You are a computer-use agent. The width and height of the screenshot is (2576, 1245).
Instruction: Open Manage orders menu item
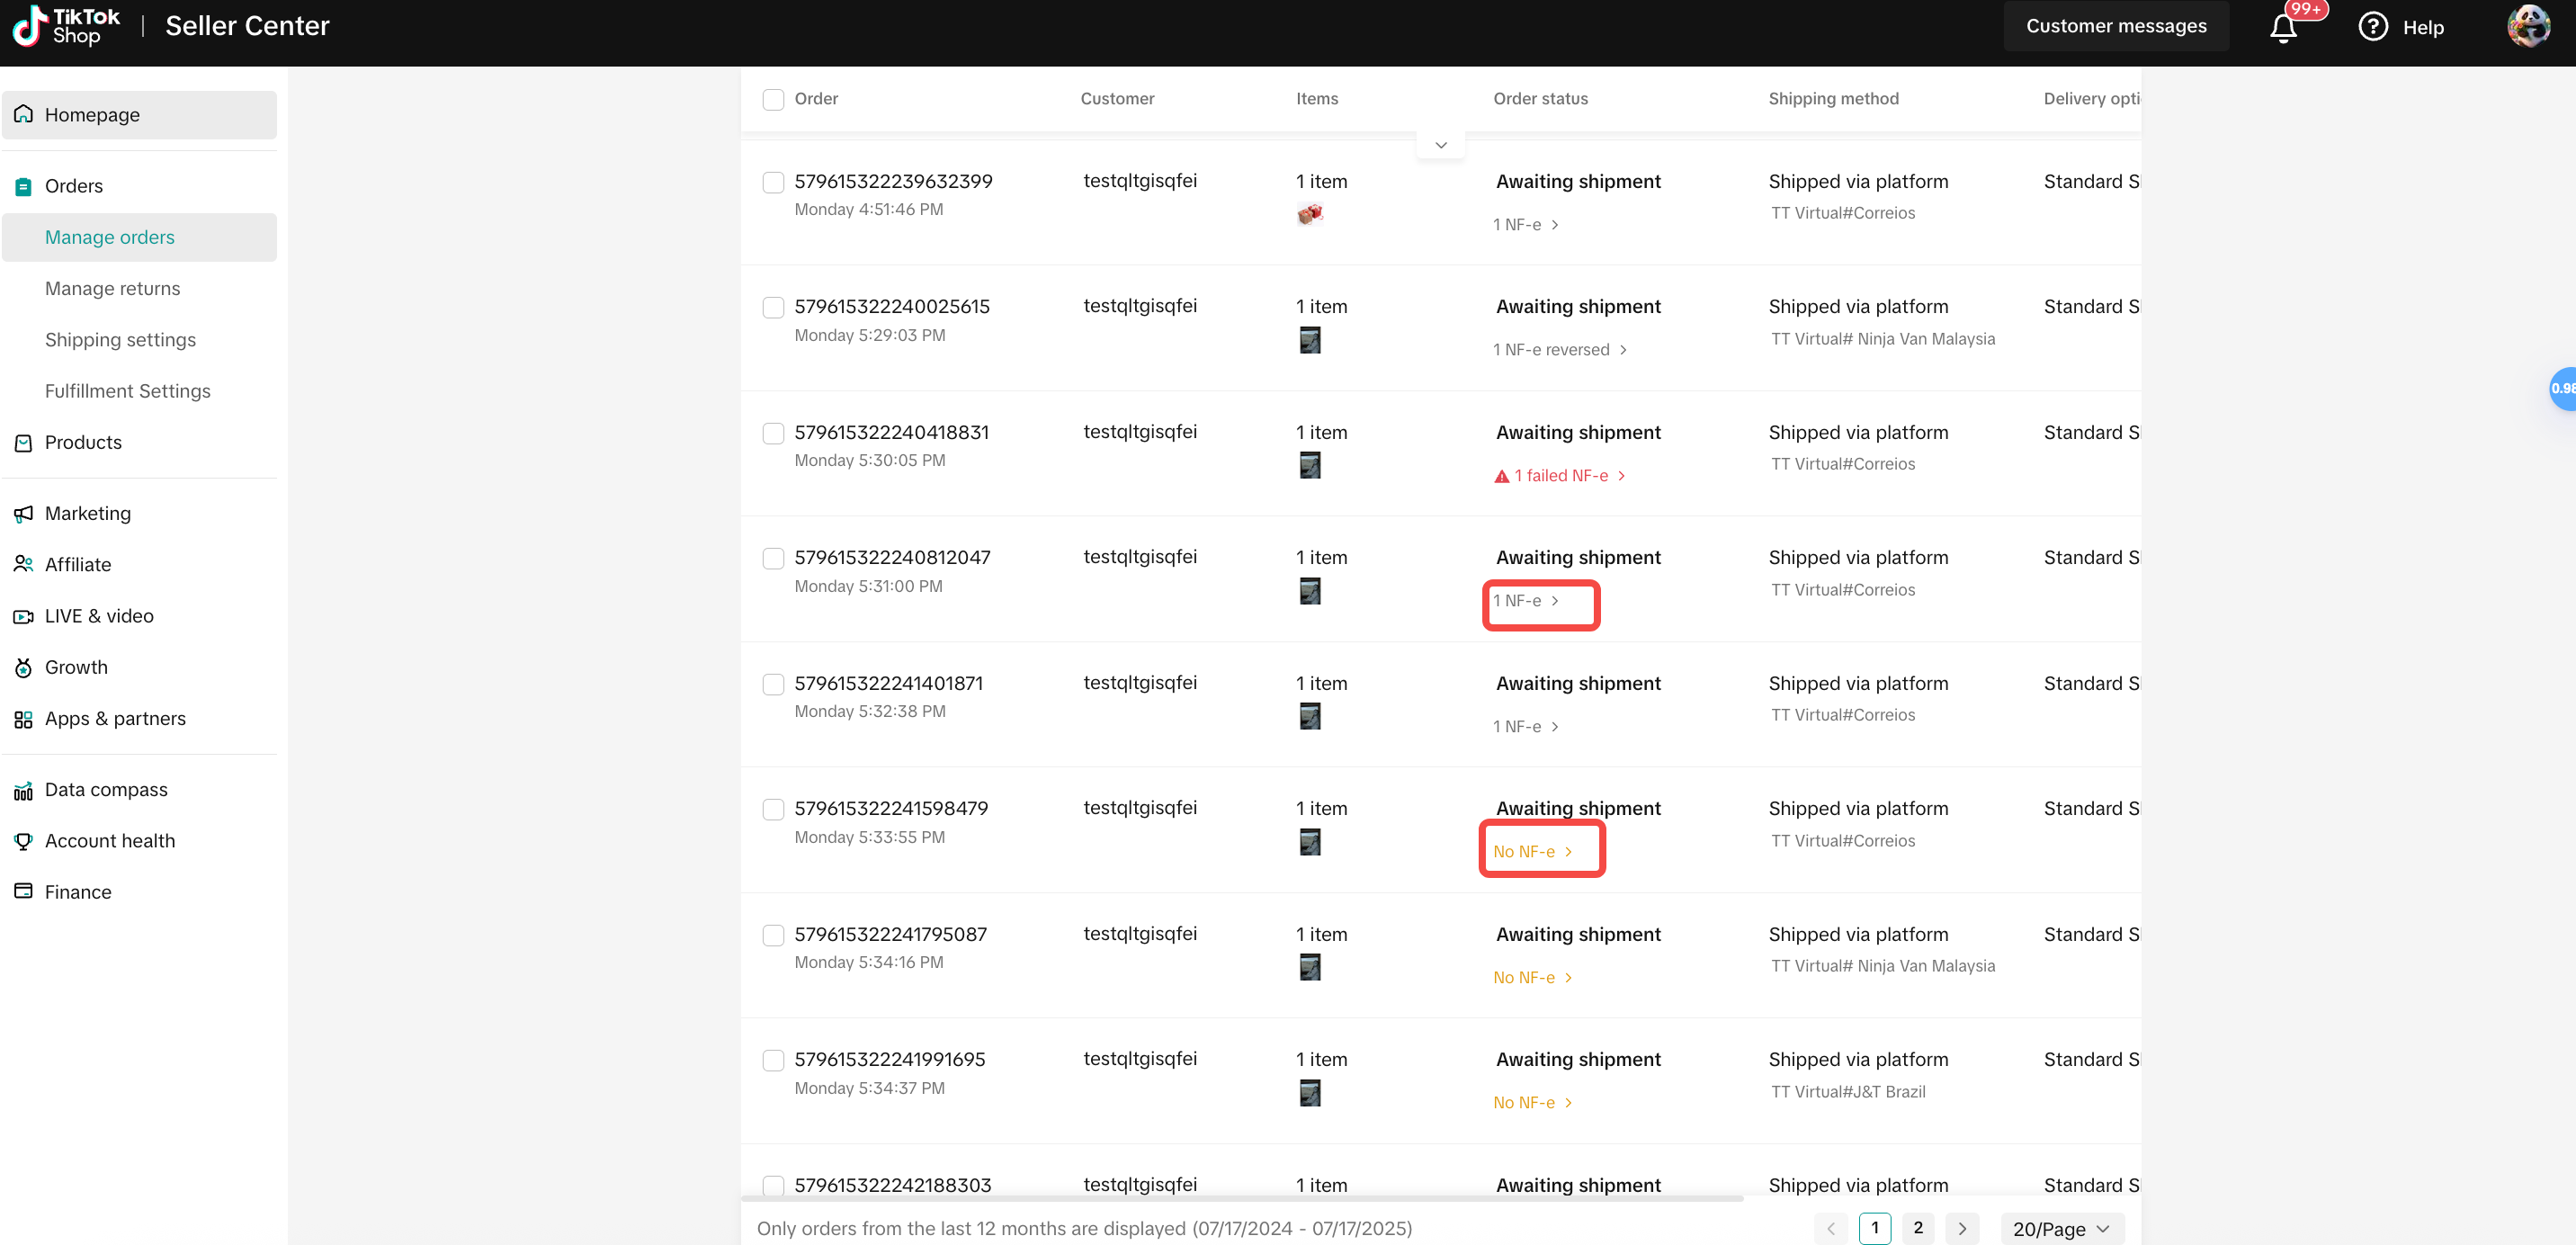tap(139, 237)
